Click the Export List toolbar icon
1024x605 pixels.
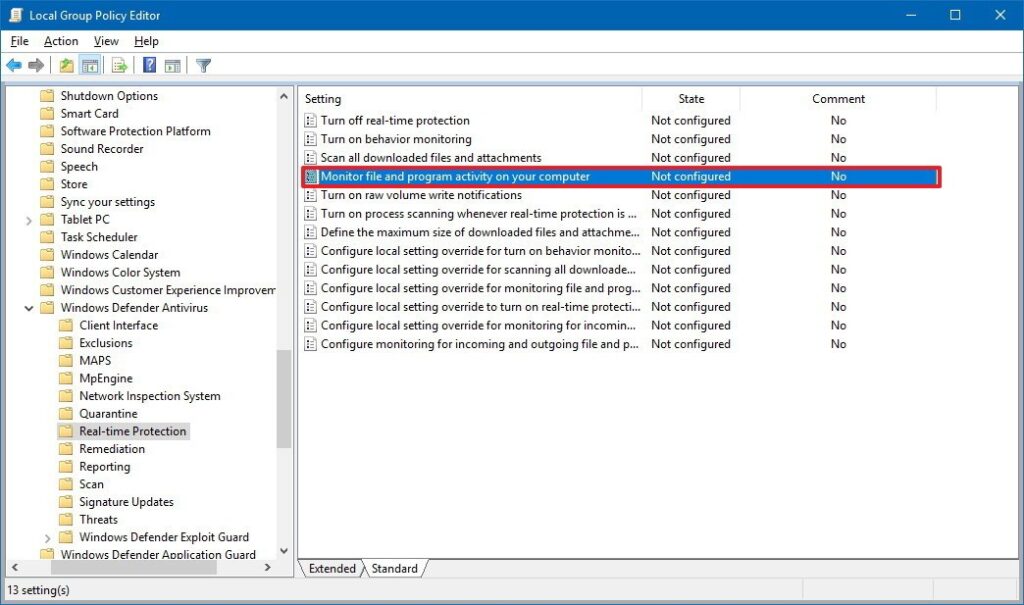(x=120, y=65)
